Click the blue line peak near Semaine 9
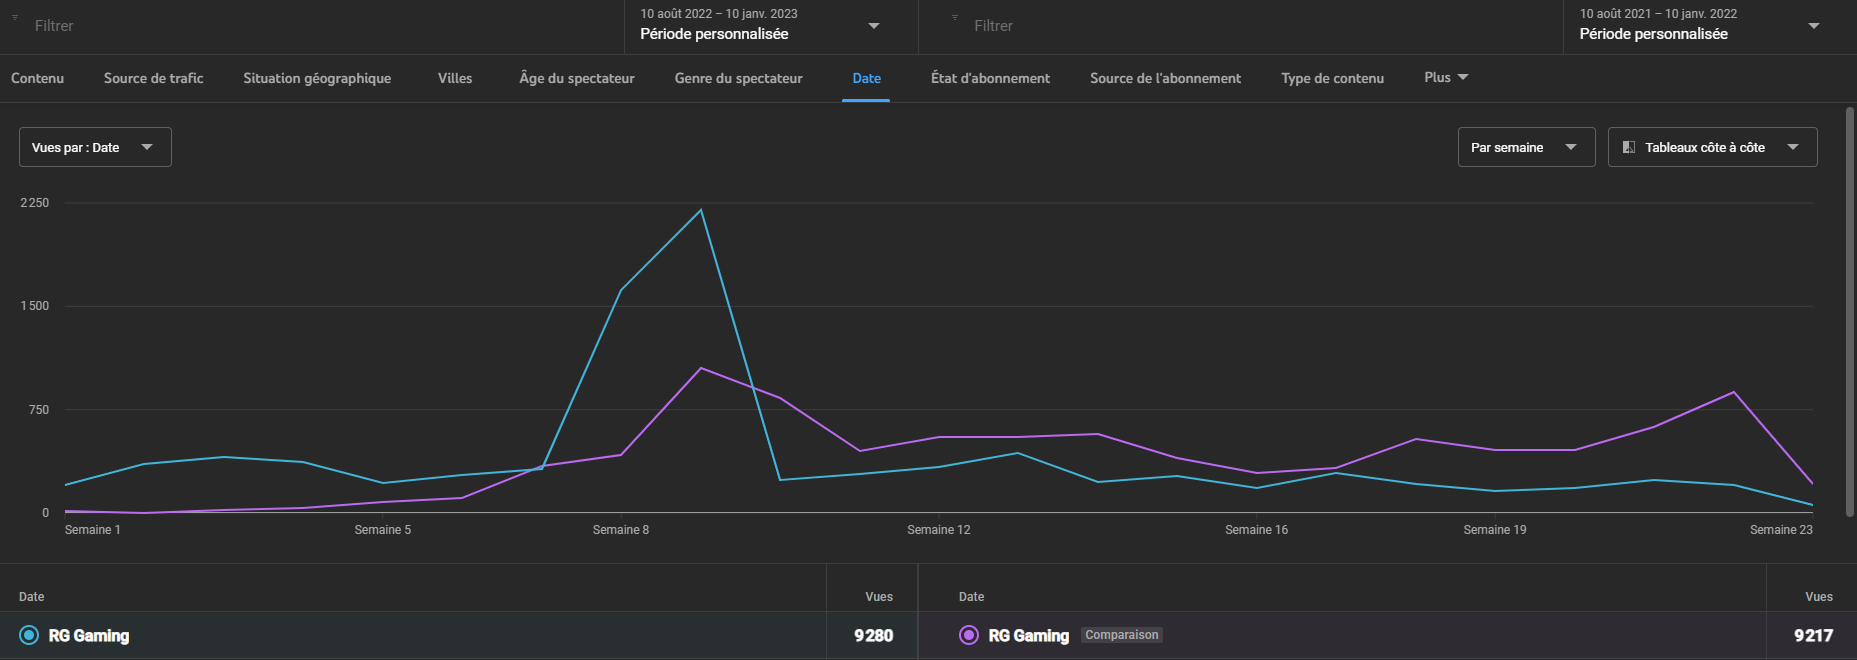Screen dimensions: 1857x660 (701, 210)
